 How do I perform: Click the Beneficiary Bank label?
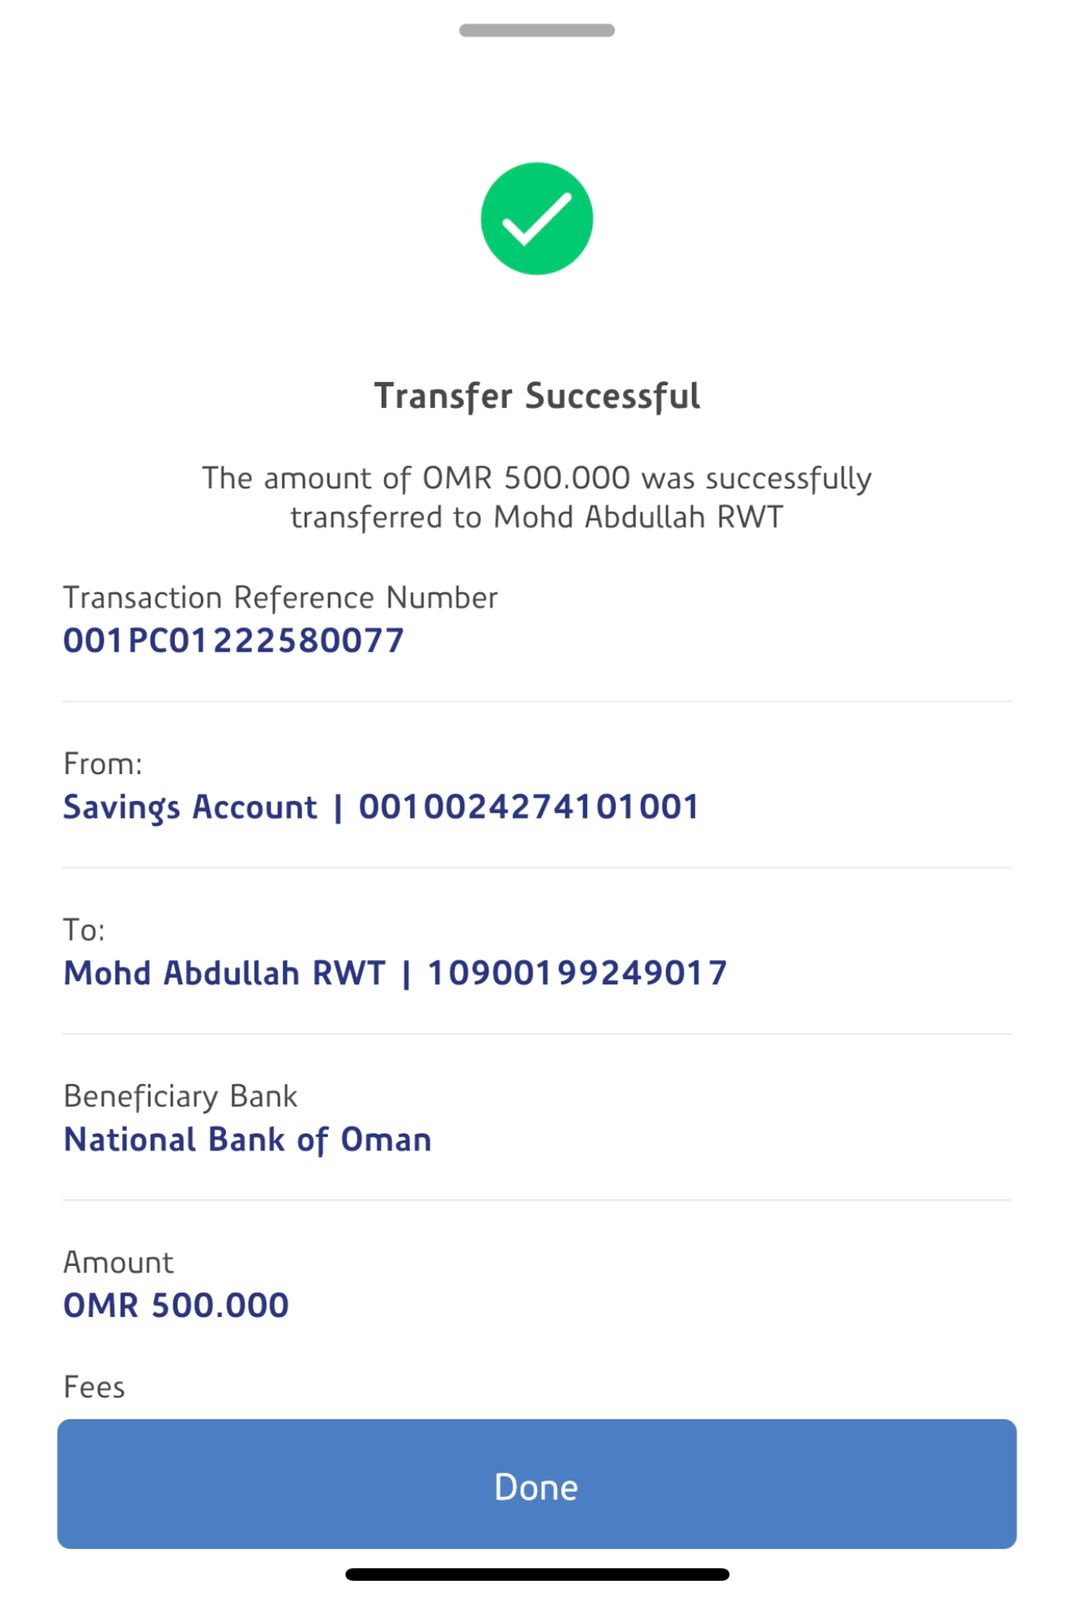[x=181, y=1096]
